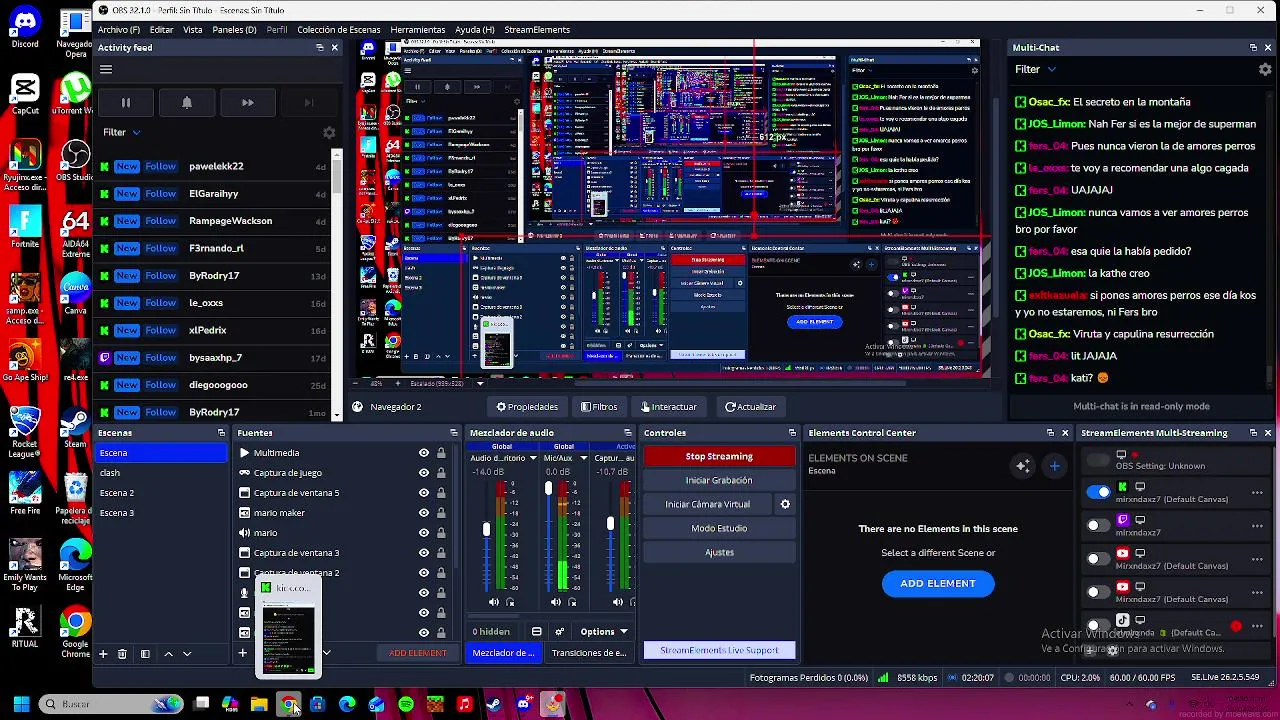Open the mixer Options dropdown
Screen dimensions: 1280x720
(603, 632)
